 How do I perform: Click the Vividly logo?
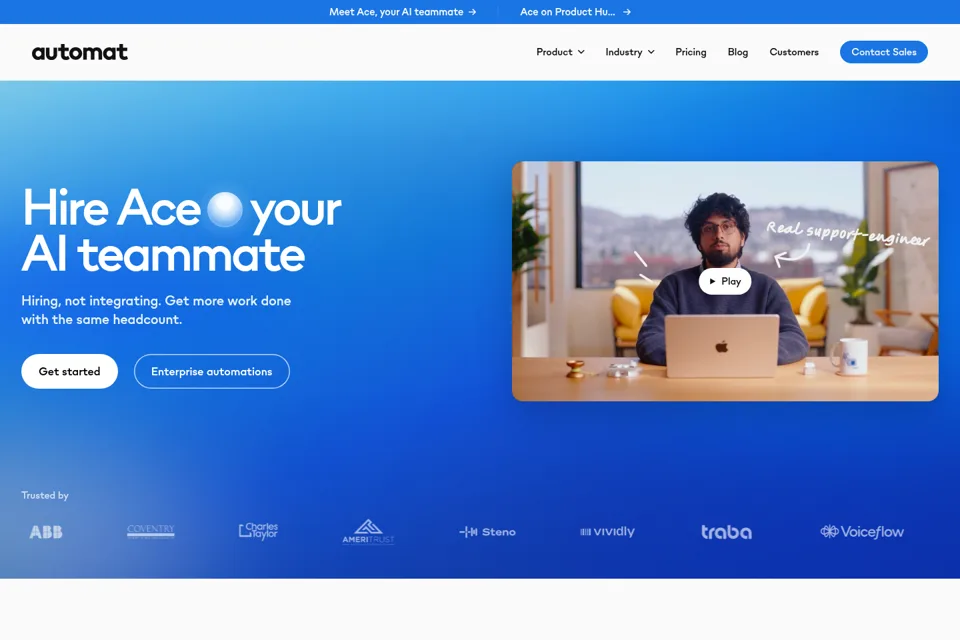pos(607,532)
